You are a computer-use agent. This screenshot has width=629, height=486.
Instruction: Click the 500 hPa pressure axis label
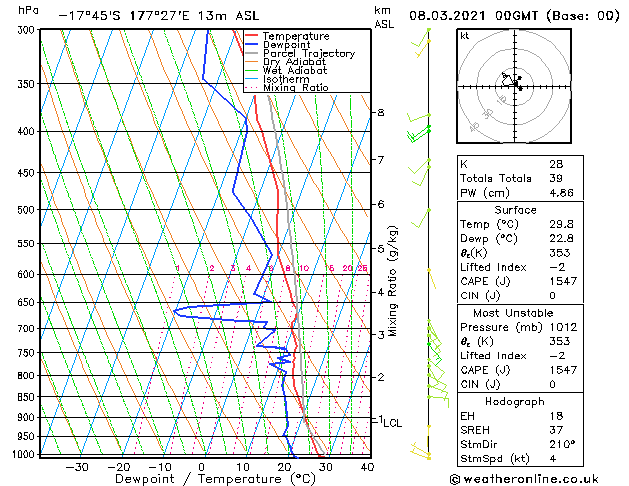click(28, 210)
